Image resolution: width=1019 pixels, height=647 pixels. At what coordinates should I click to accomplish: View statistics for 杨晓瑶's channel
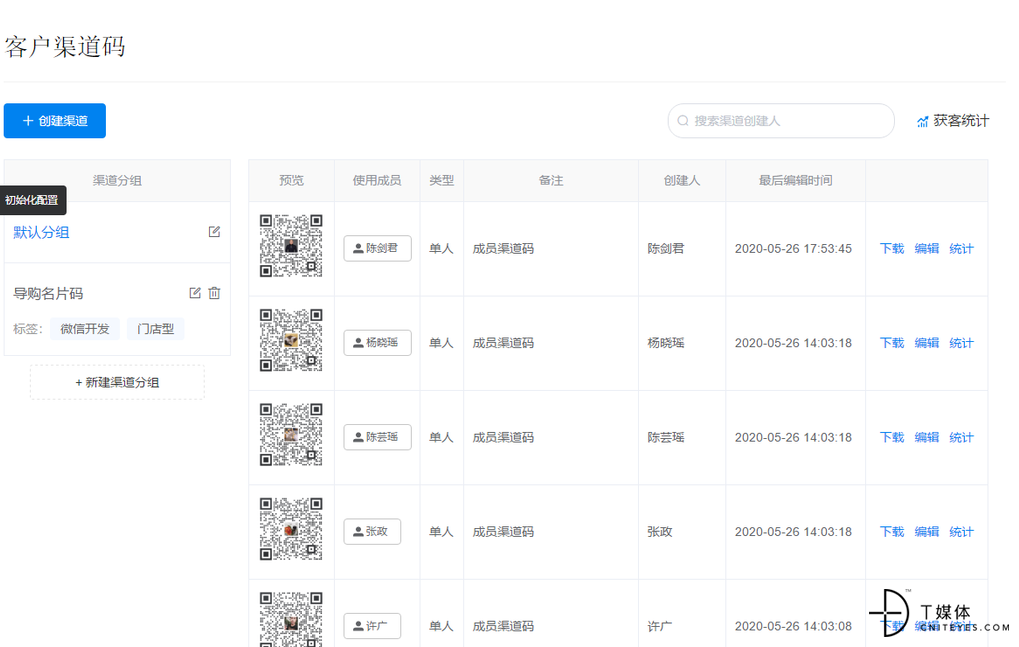[961, 343]
